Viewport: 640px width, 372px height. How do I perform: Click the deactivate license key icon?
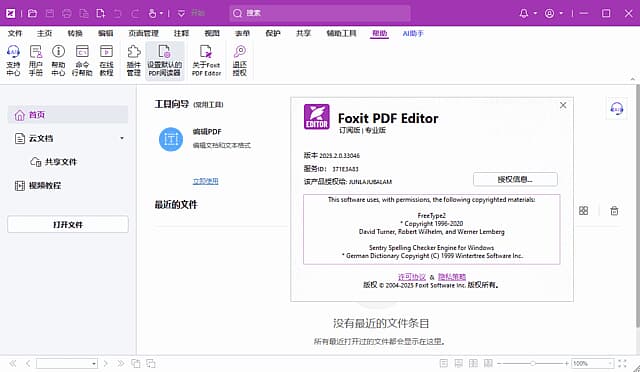click(240, 60)
